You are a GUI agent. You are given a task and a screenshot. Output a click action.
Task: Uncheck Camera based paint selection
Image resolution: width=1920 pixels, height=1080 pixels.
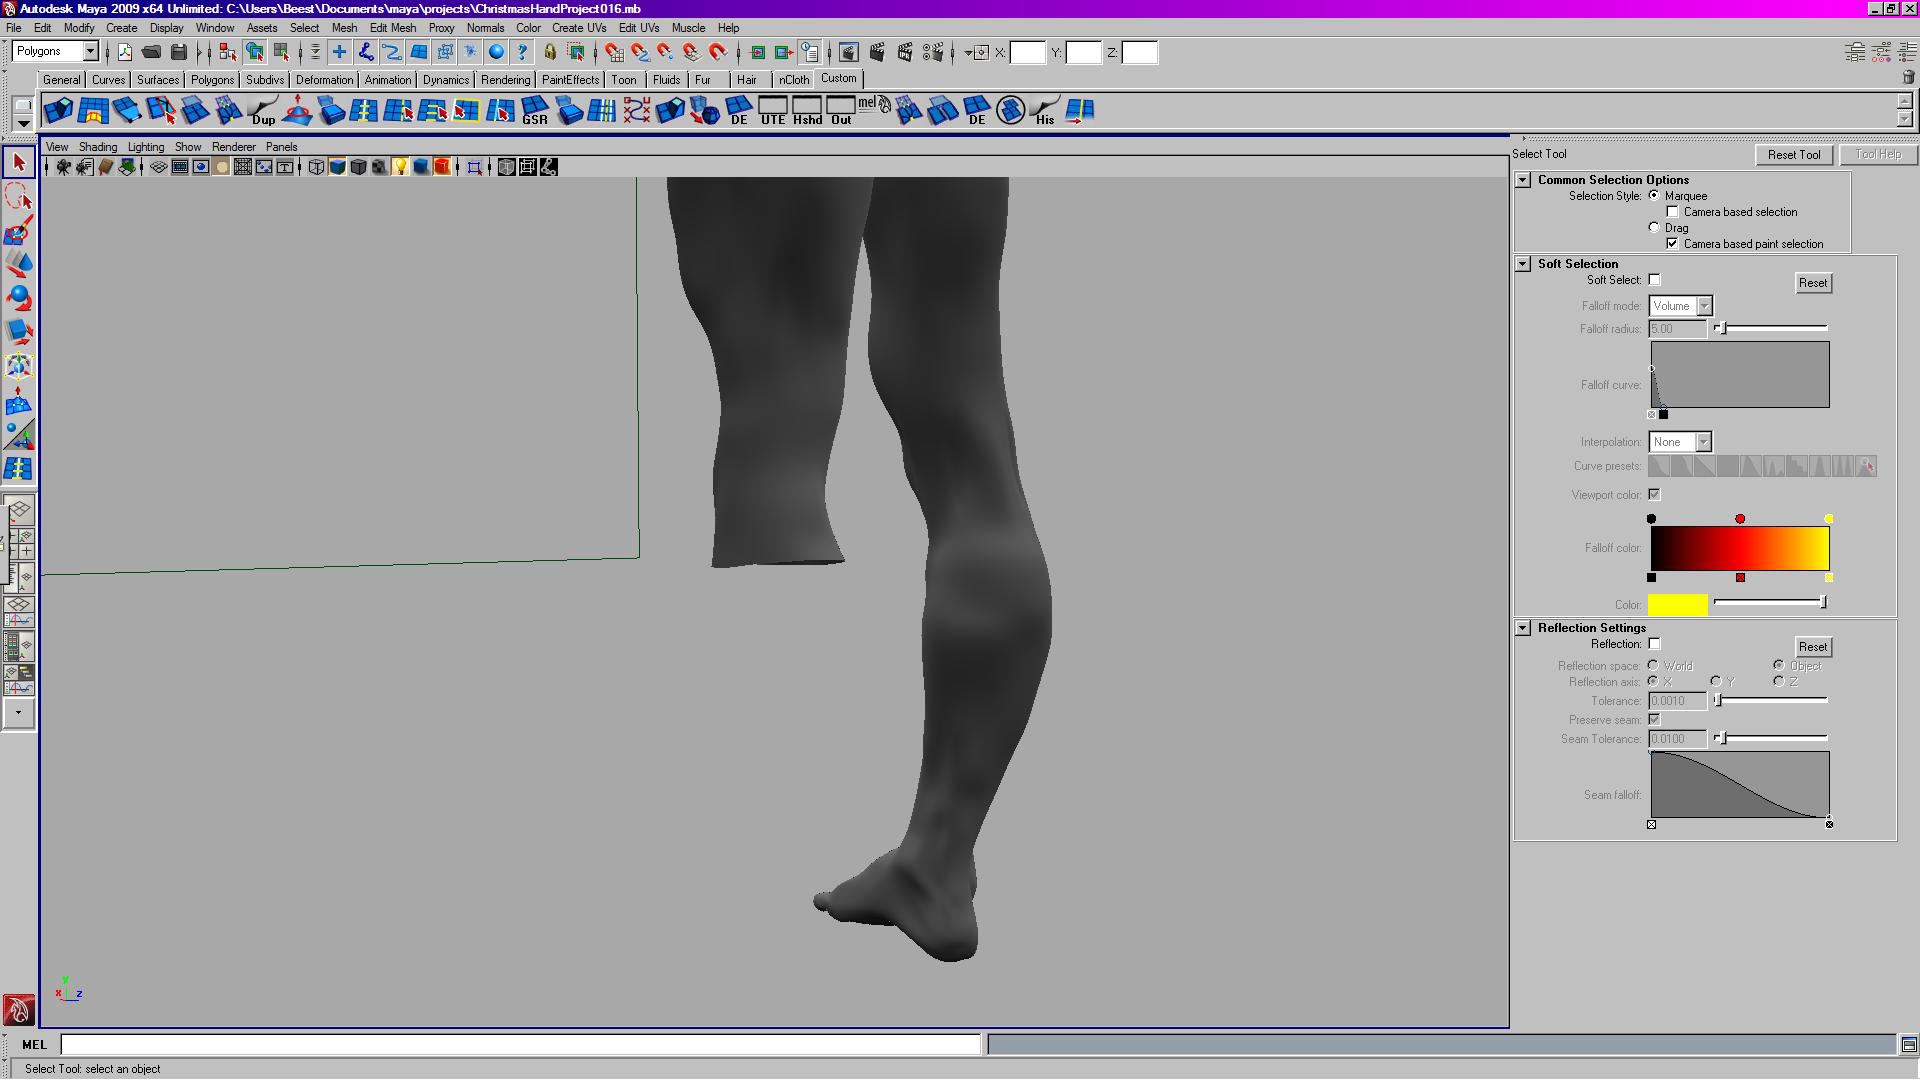pyautogui.click(x=1672, y=244)
